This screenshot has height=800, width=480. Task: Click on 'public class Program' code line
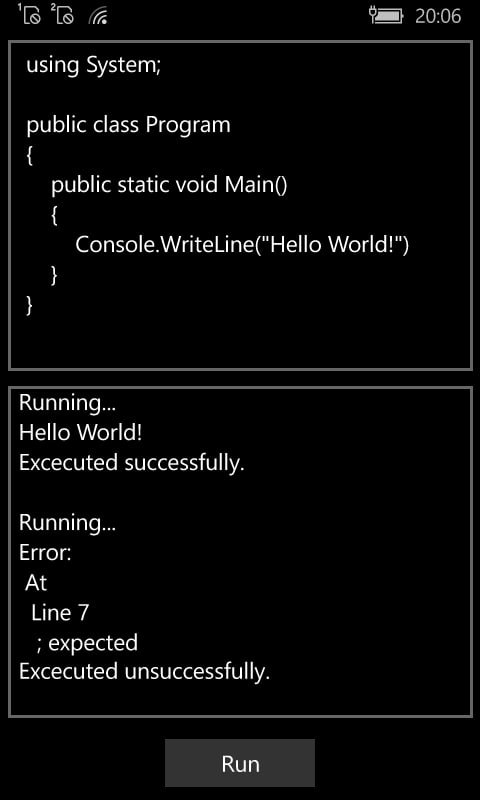[x=128, y=124]
